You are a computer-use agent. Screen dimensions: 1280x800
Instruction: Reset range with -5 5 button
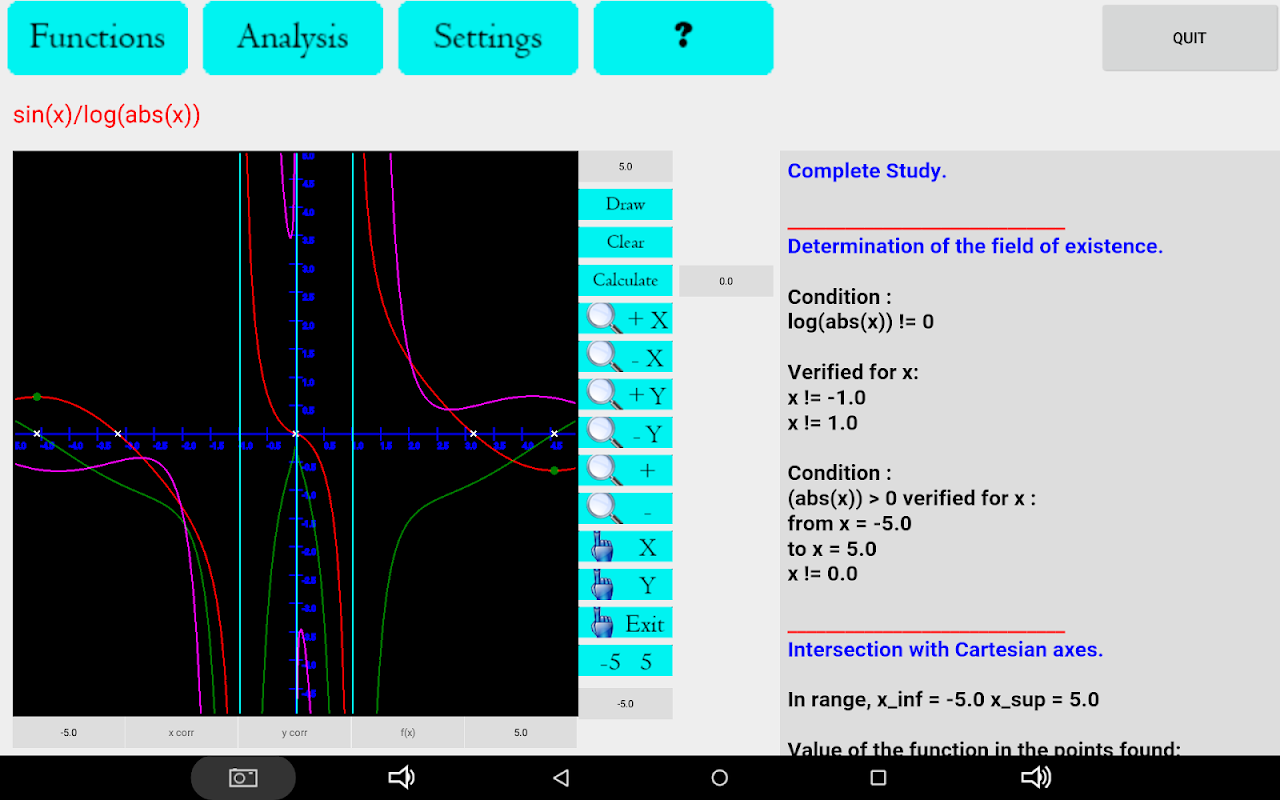coord(625,661)
